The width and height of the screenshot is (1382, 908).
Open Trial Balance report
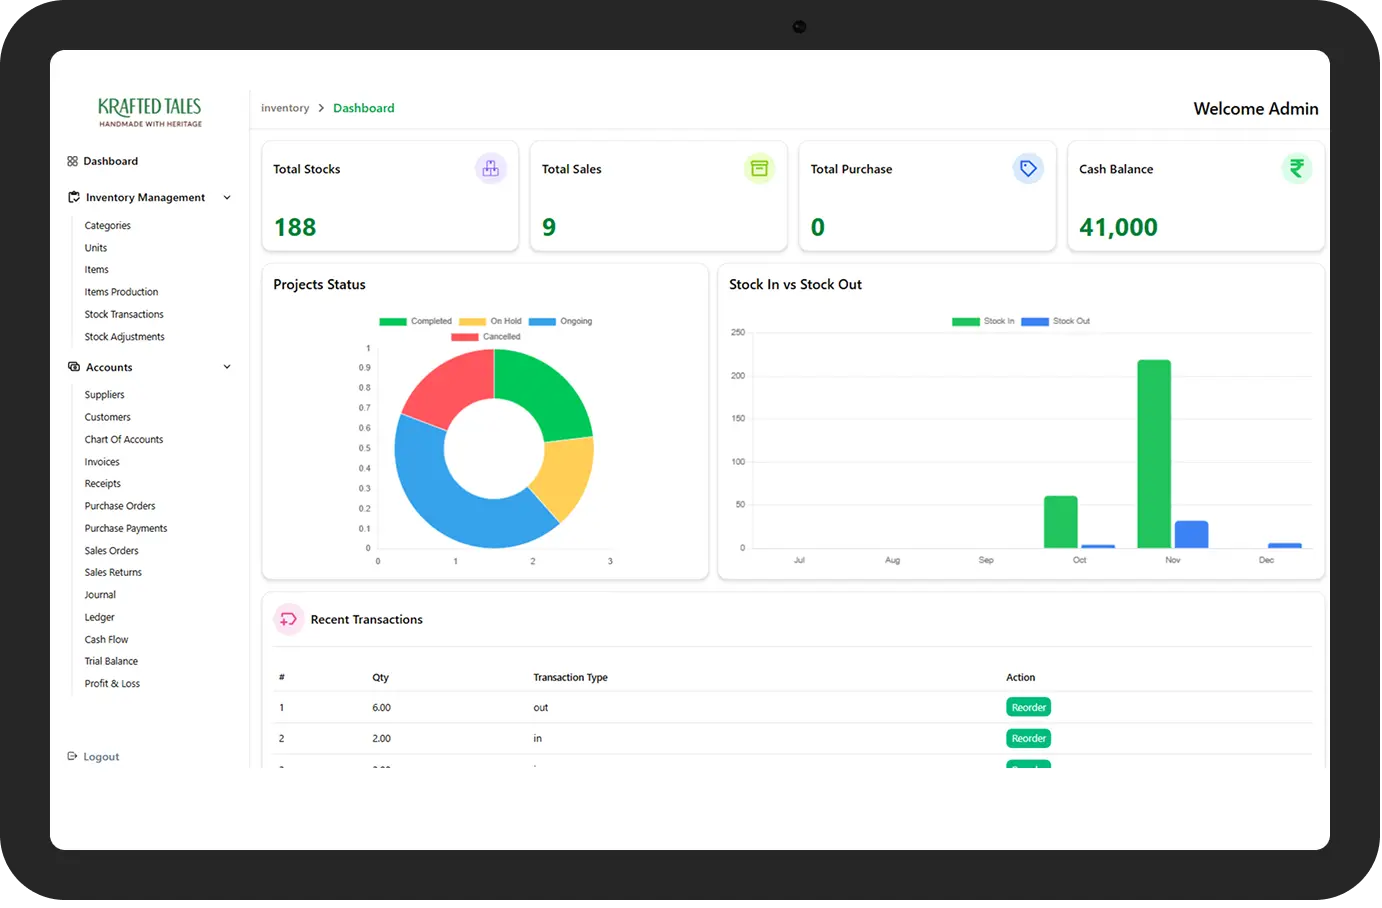tap(111, 662)
